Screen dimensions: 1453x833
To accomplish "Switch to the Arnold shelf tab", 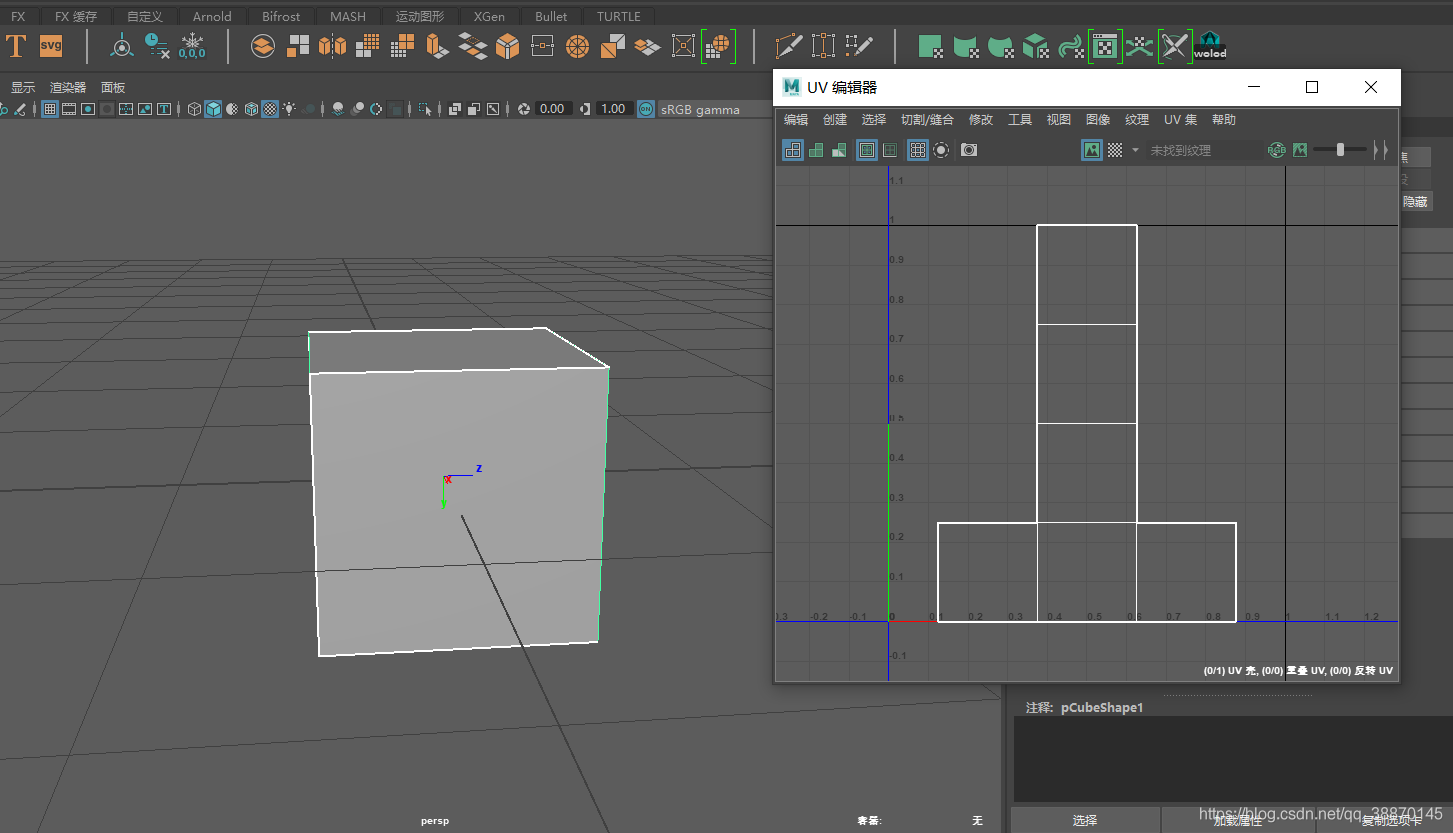I will [212, 16].
